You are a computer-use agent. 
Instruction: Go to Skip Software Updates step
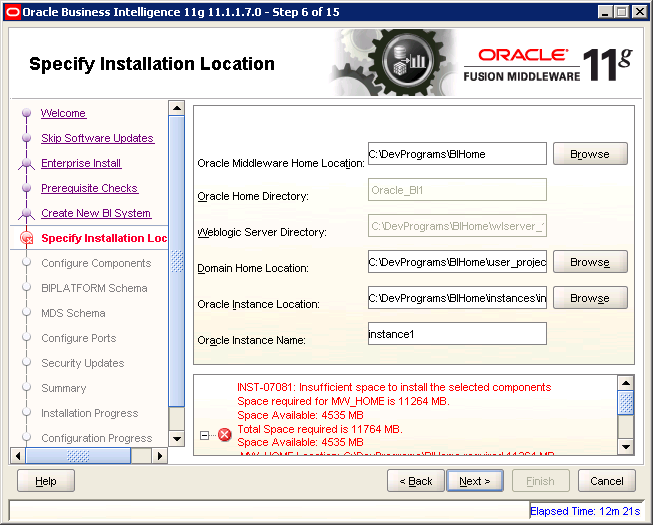click(97, 138)
